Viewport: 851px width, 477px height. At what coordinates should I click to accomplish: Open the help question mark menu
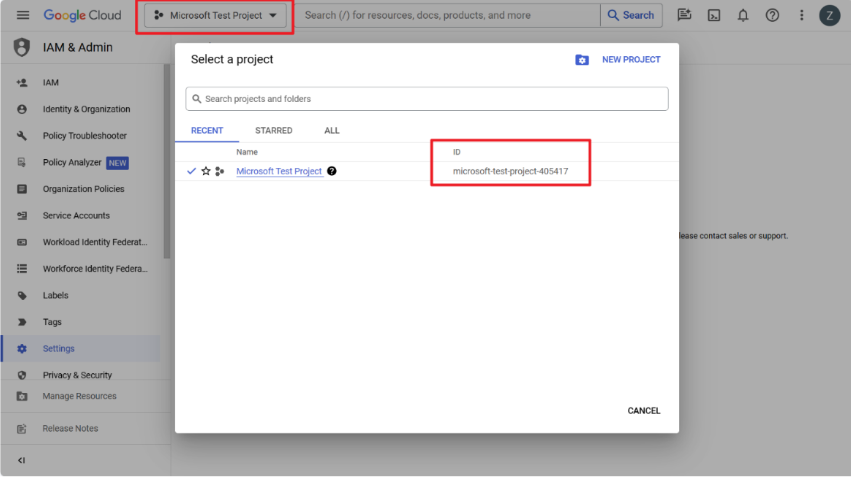tap(772, 15)
